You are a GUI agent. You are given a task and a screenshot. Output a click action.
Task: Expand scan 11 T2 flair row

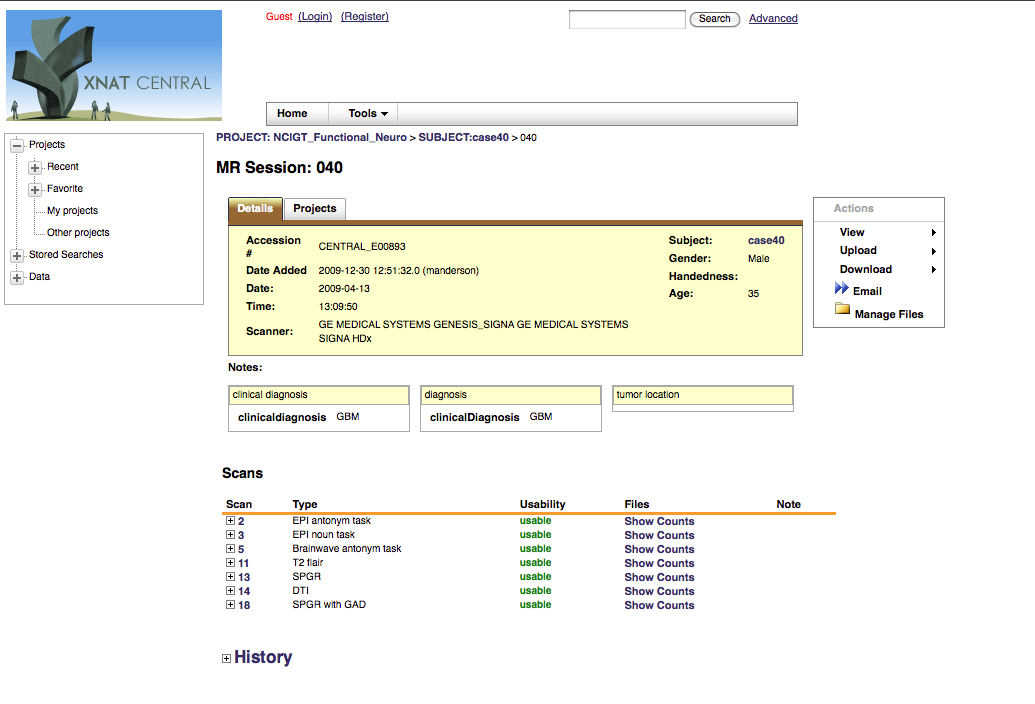[x=230, y=563]
